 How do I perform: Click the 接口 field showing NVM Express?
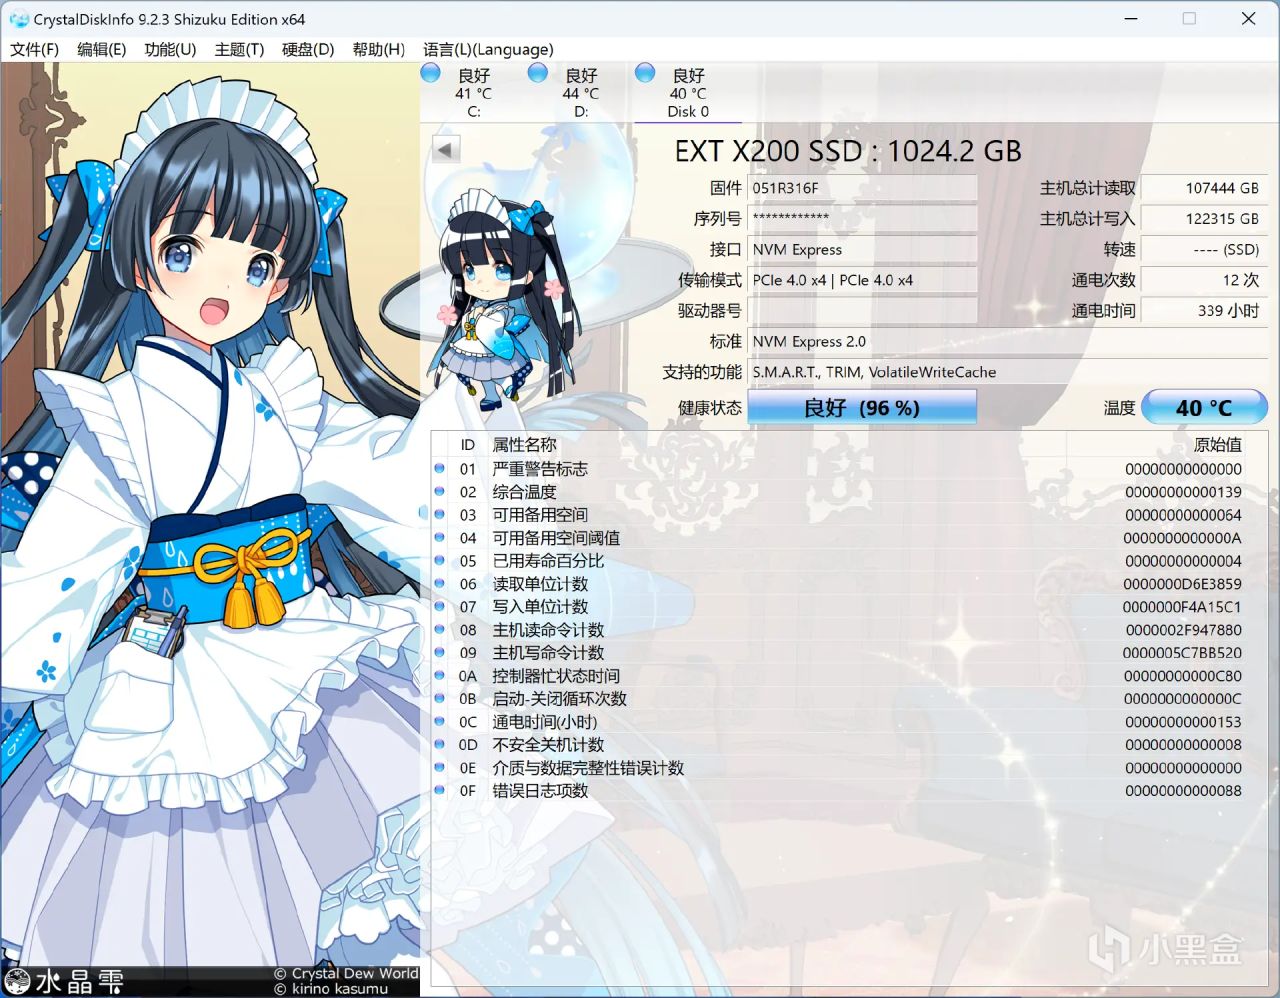pyautogui.click(x=862, y=249)
